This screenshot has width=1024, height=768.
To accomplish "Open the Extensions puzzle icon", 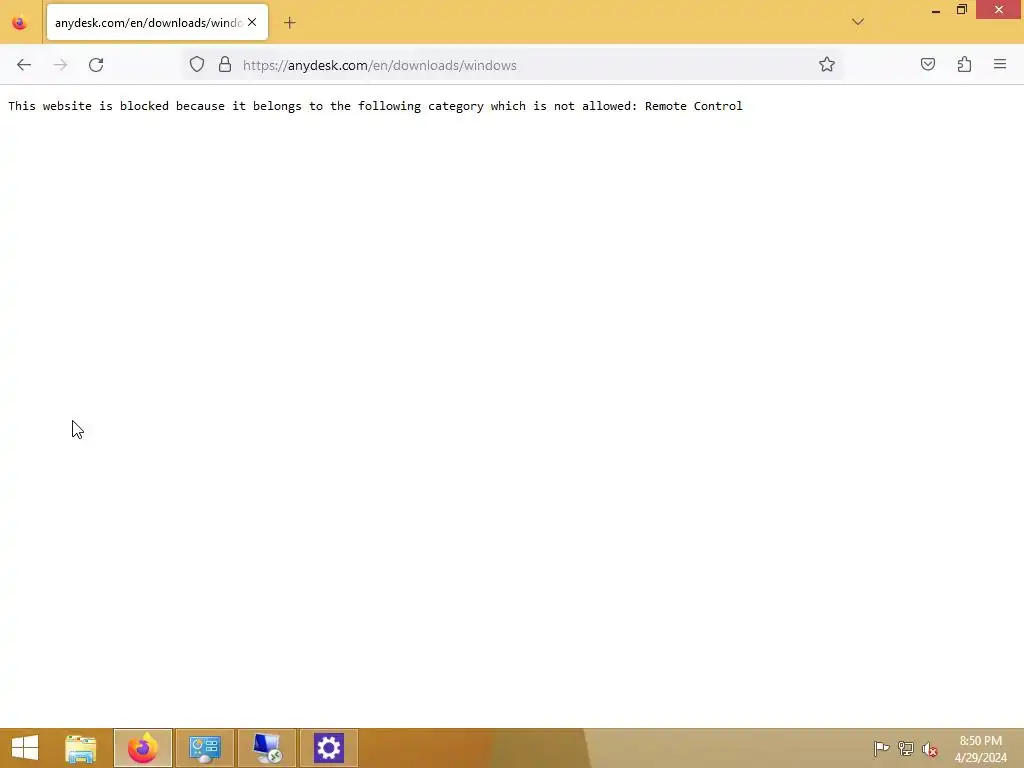I will point(964,64).
